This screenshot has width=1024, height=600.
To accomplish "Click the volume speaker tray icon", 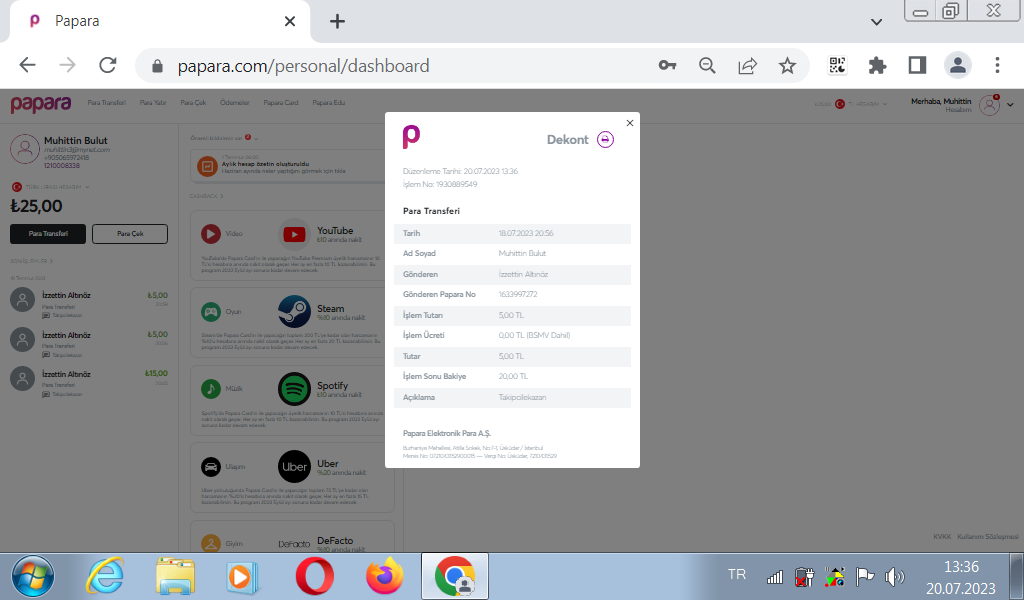I will pos(894,576).
